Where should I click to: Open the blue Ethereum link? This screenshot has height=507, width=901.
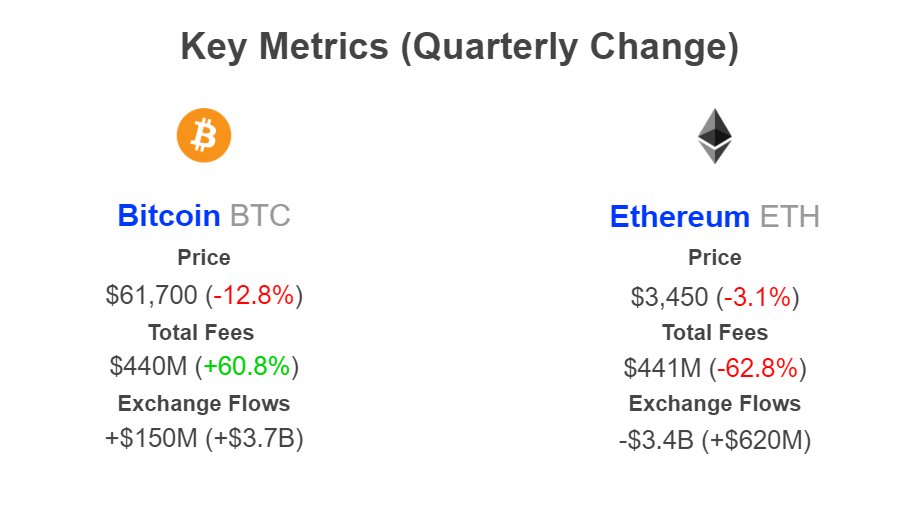[x=679, y=216]
